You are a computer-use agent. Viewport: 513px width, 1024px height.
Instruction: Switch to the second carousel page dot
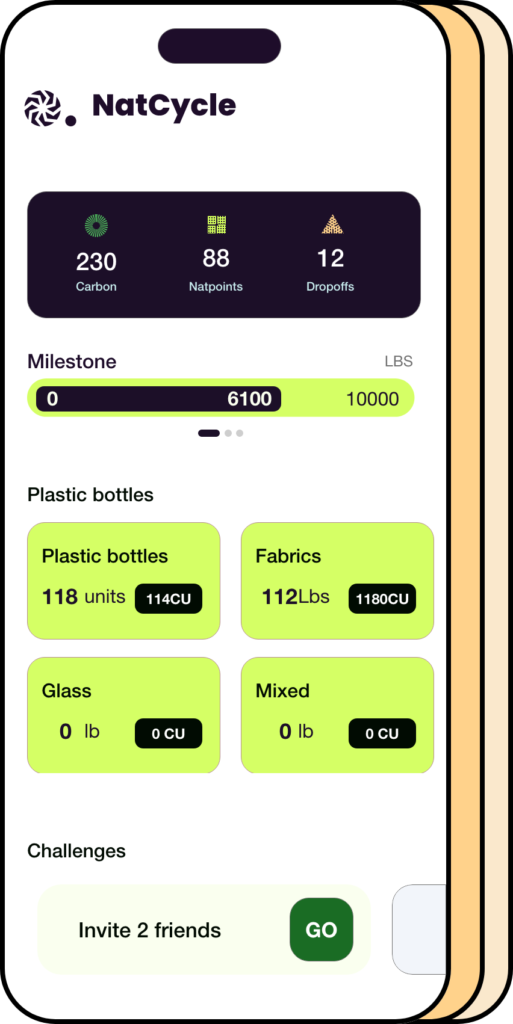pyautogui.click(x=228, y=433)
